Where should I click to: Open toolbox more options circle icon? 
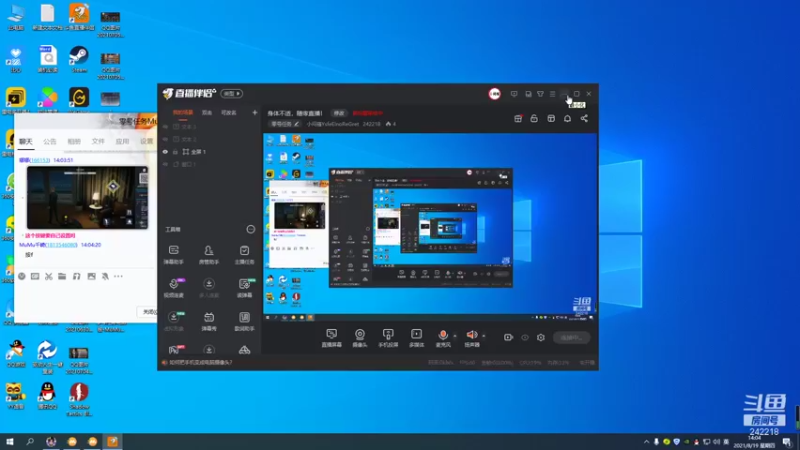click(251, 230)
